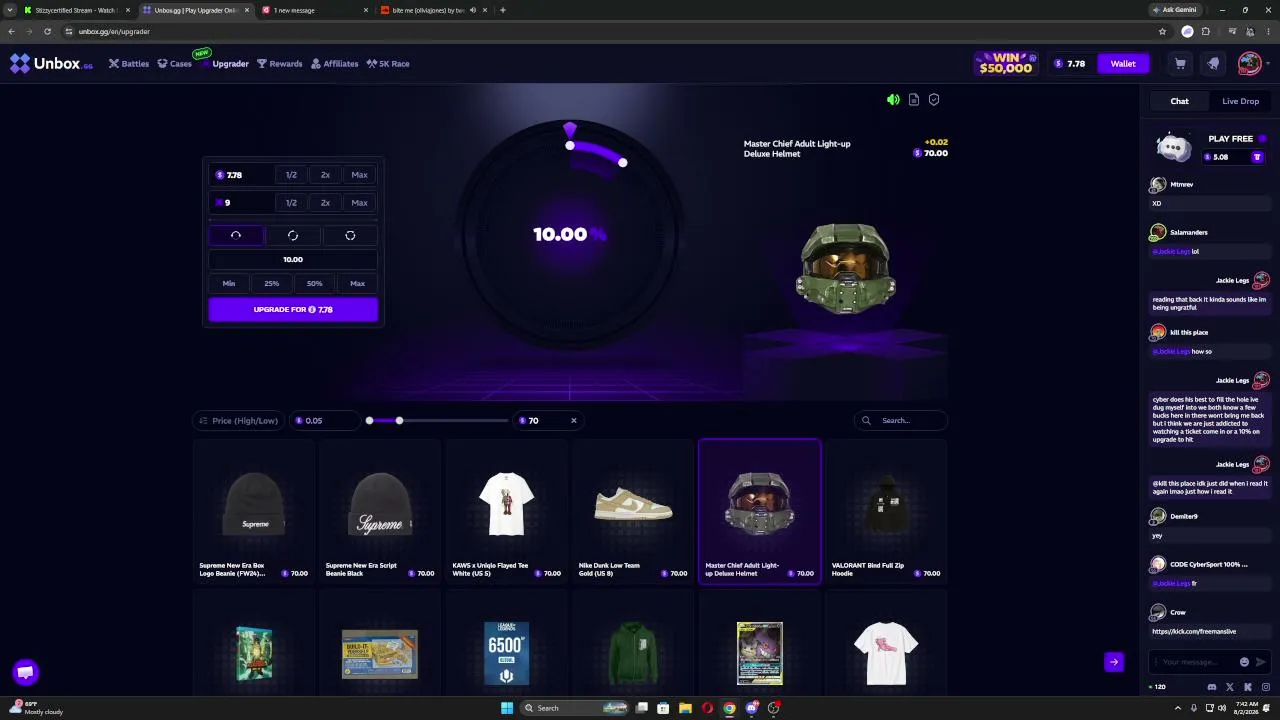This screenshot has height=720, width=1280.
Task: Click the support chat bubble icon
Action: [26, 673]
